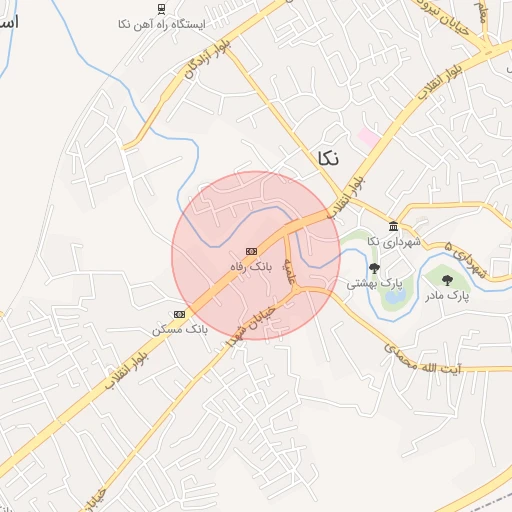Click the آیت الله محمدی street label

pyautogui.click(x=423, y=360)
